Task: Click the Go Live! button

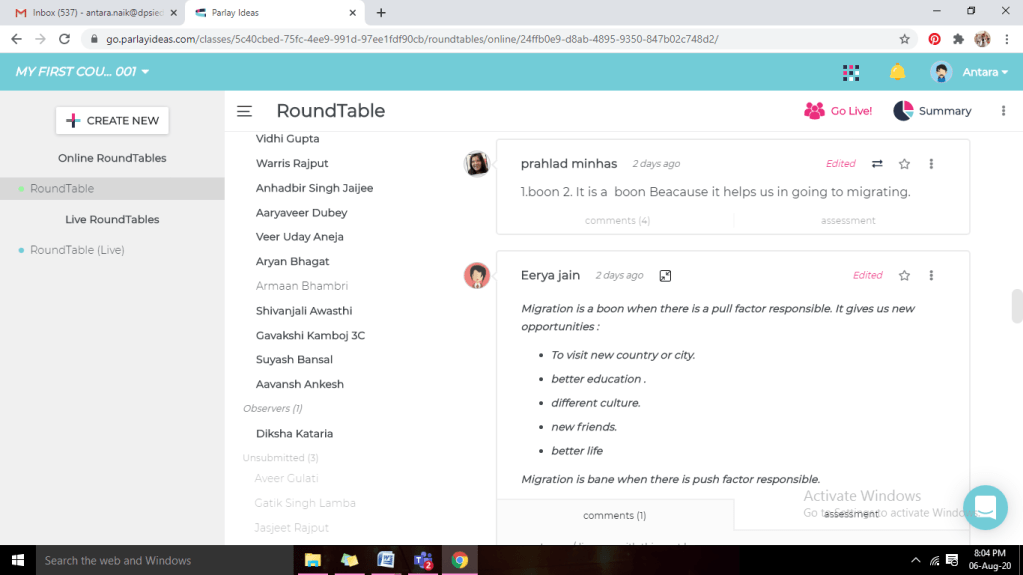Action: [838, 111]
